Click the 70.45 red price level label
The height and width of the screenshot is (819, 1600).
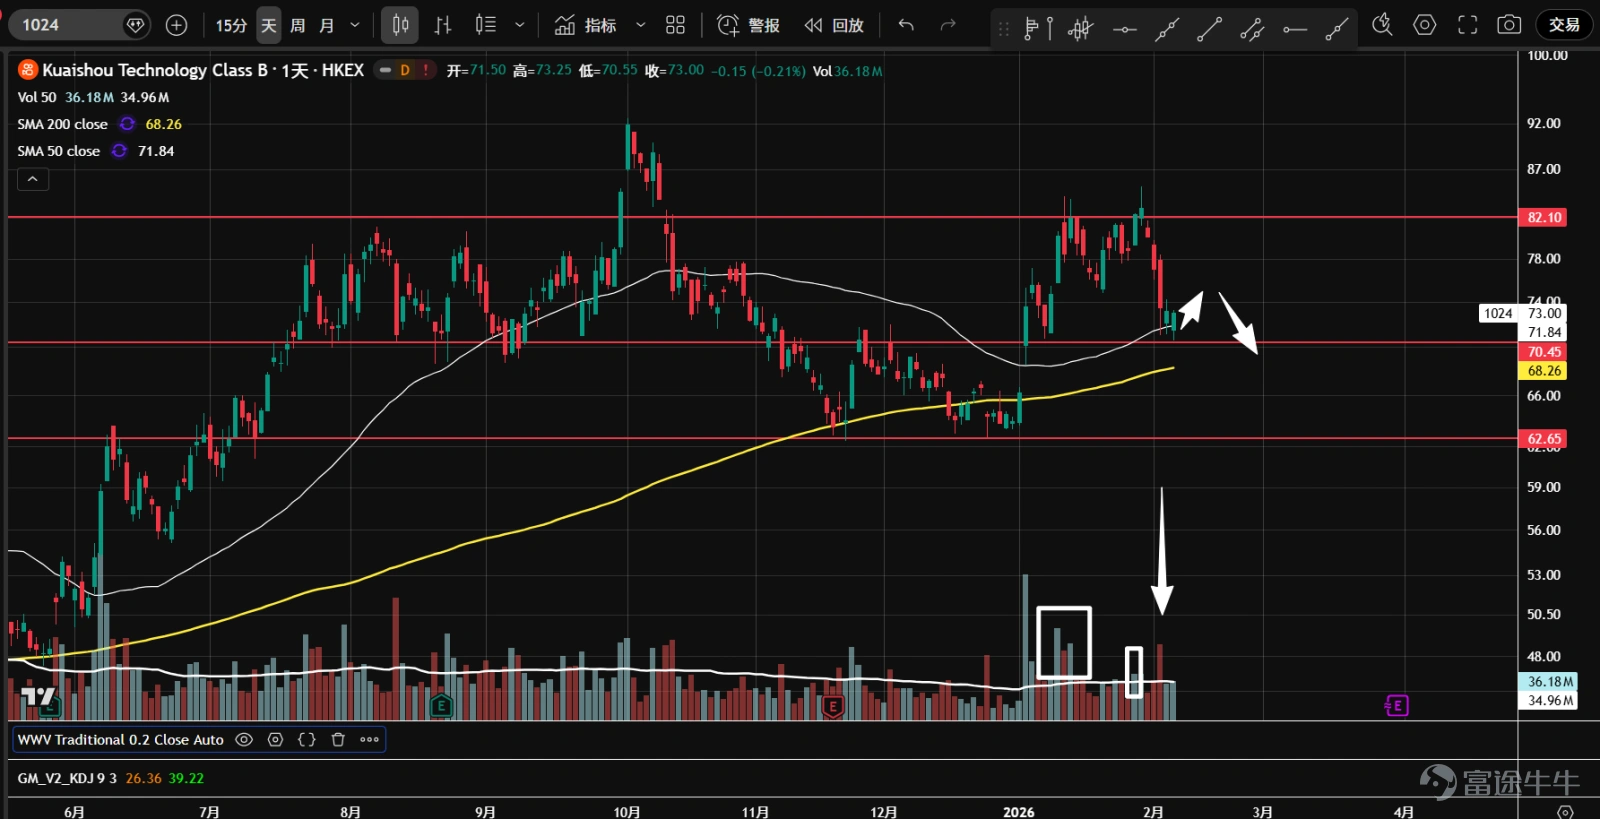pos(1543,352)
